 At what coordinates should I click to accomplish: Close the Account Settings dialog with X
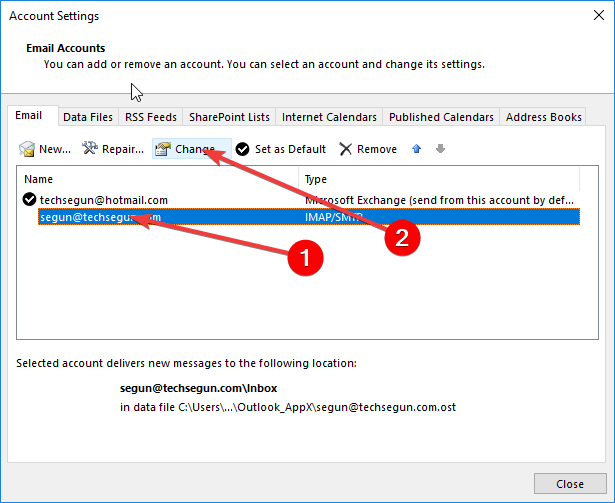coord(599,15)
